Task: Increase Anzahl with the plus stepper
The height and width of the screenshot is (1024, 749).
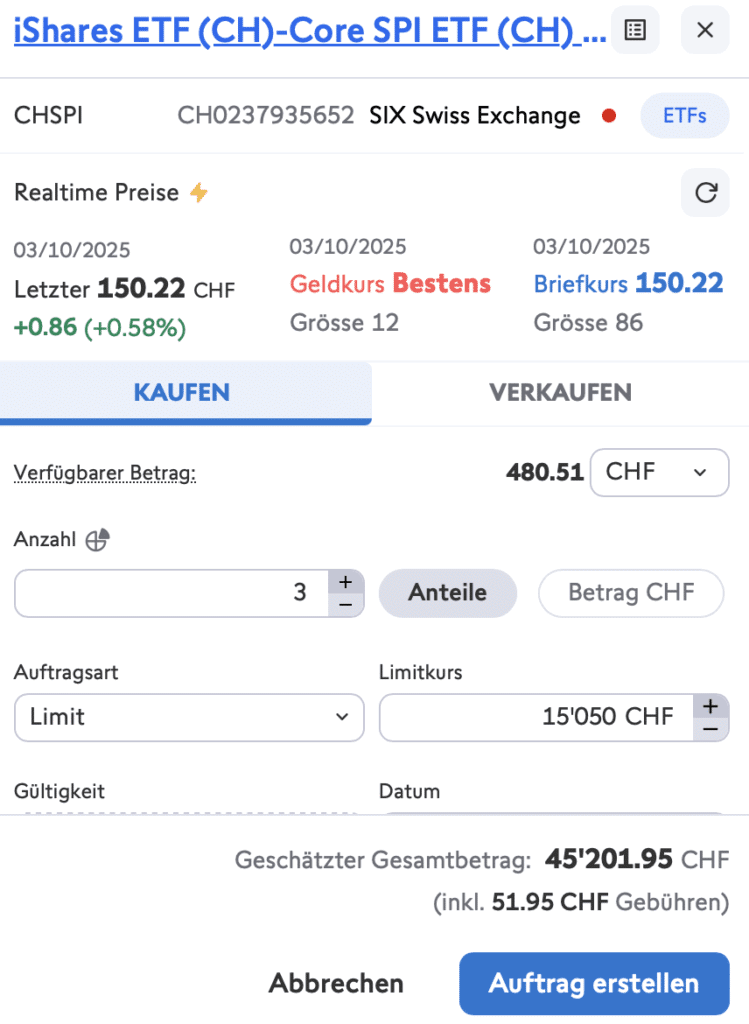Action: [345, 582]
